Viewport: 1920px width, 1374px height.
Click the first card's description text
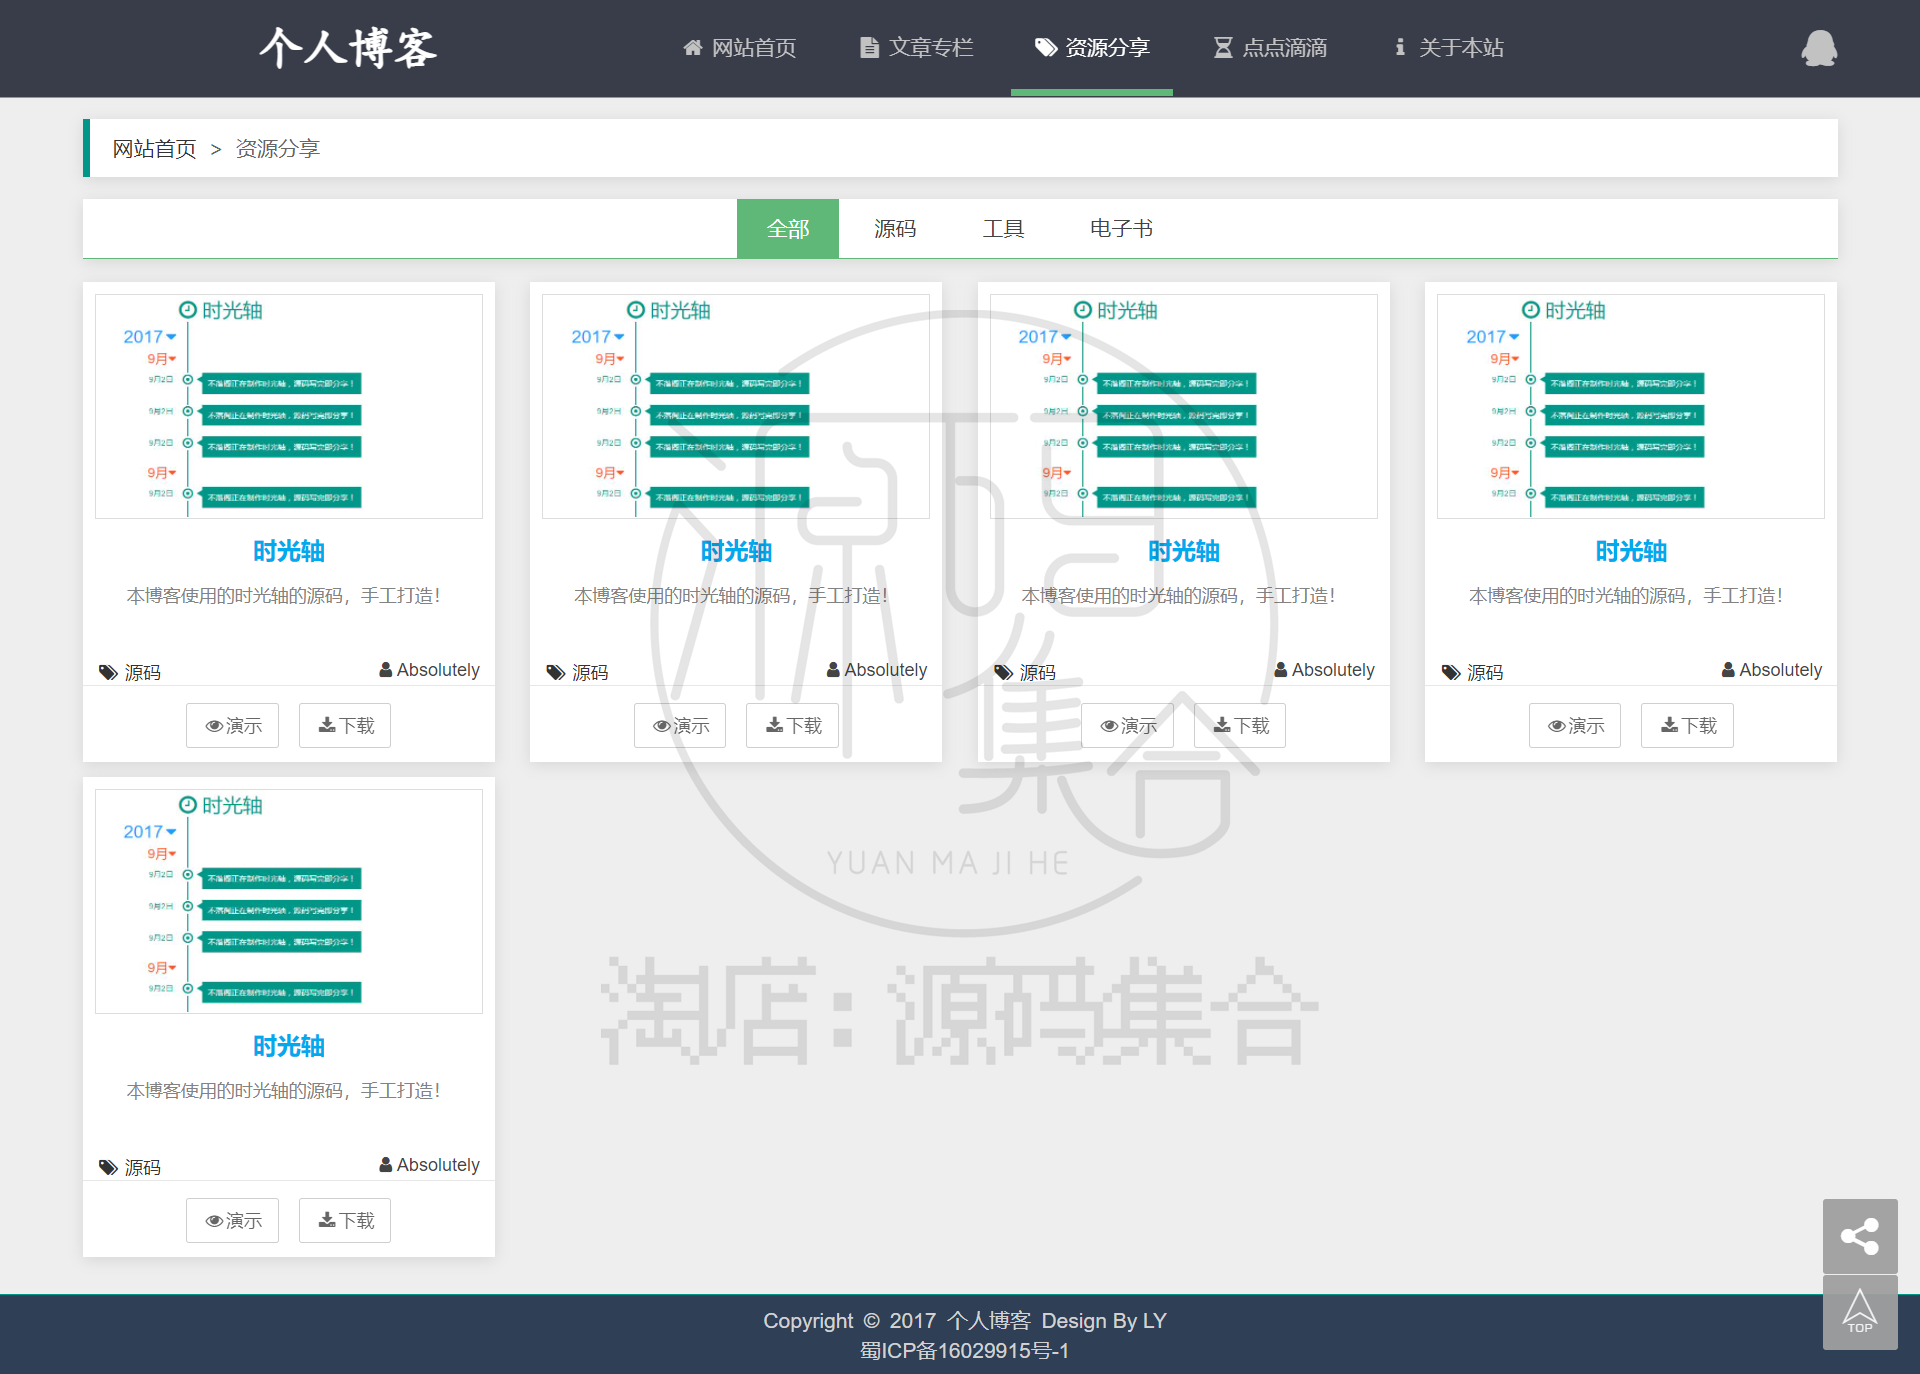284,596
